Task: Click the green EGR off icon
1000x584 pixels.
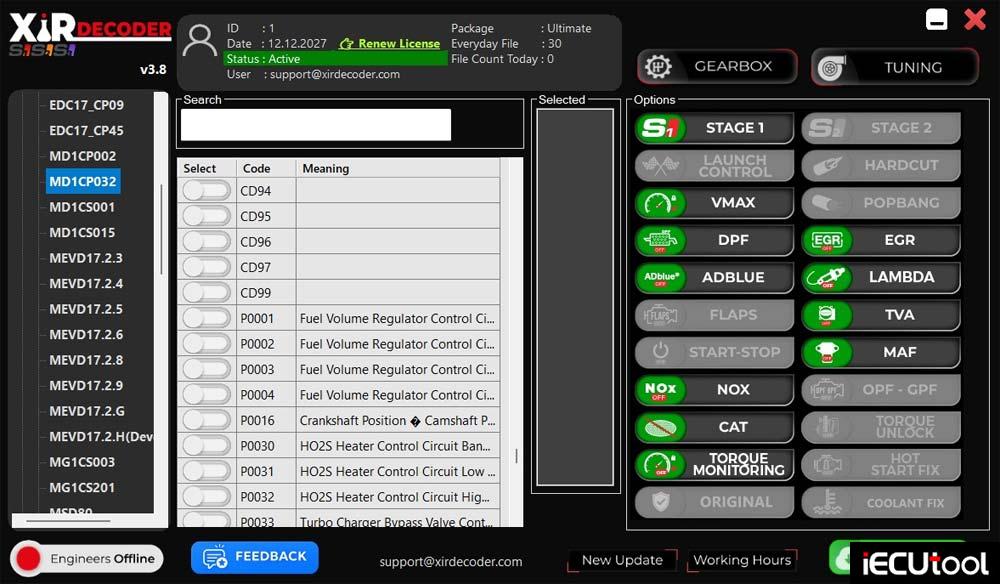Action: tap(827, 240)
